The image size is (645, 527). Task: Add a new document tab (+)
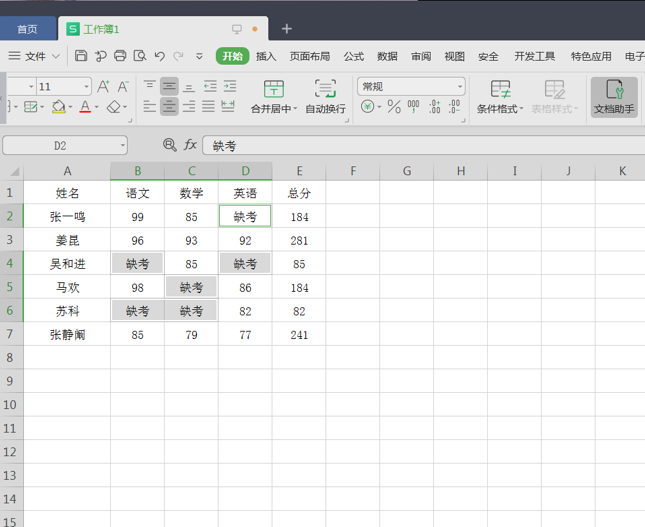click(287, 28)
